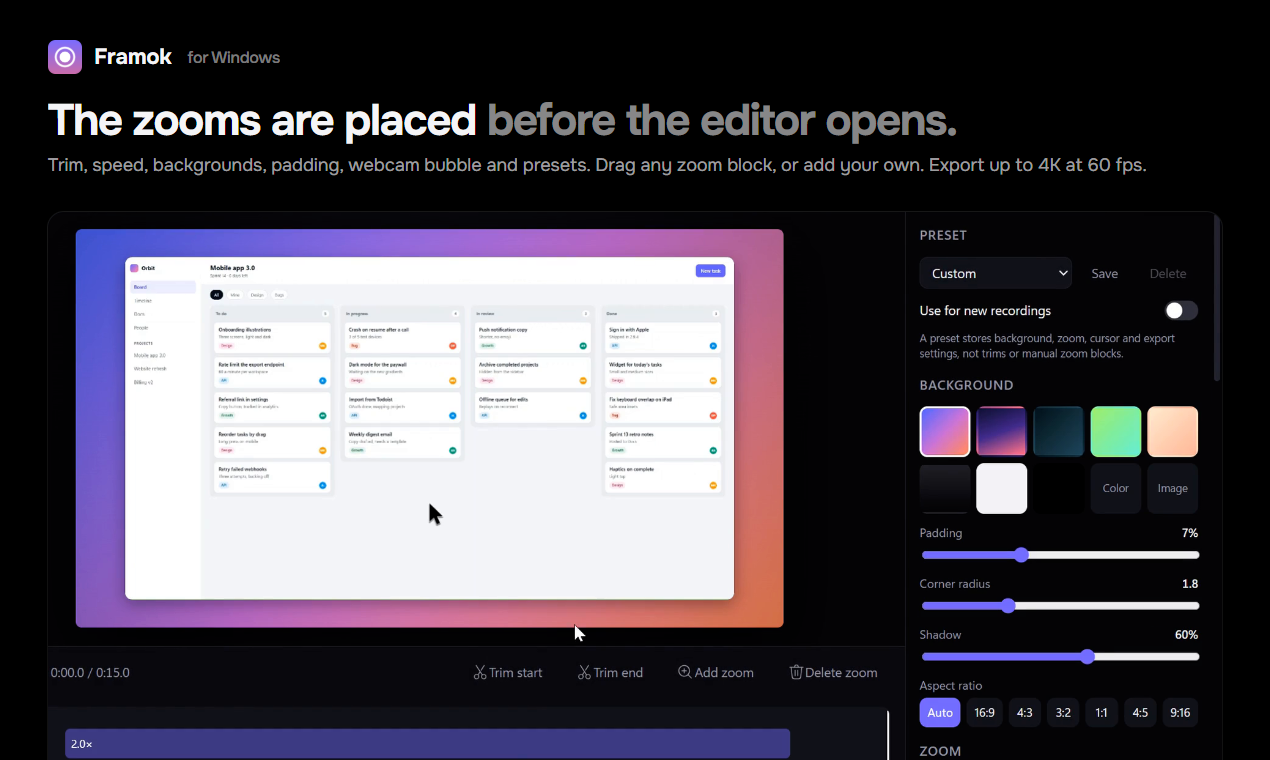
Task: Select the 9:16 aspect ratio
Action: pyautogui.click(x=1180, y=712)
